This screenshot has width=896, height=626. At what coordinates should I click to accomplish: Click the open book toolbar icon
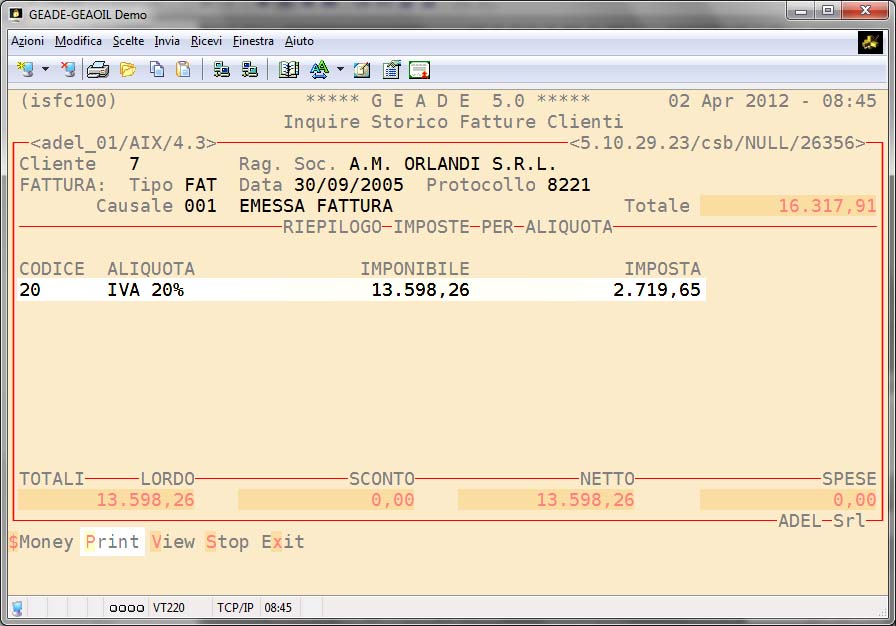pos(289,70)
